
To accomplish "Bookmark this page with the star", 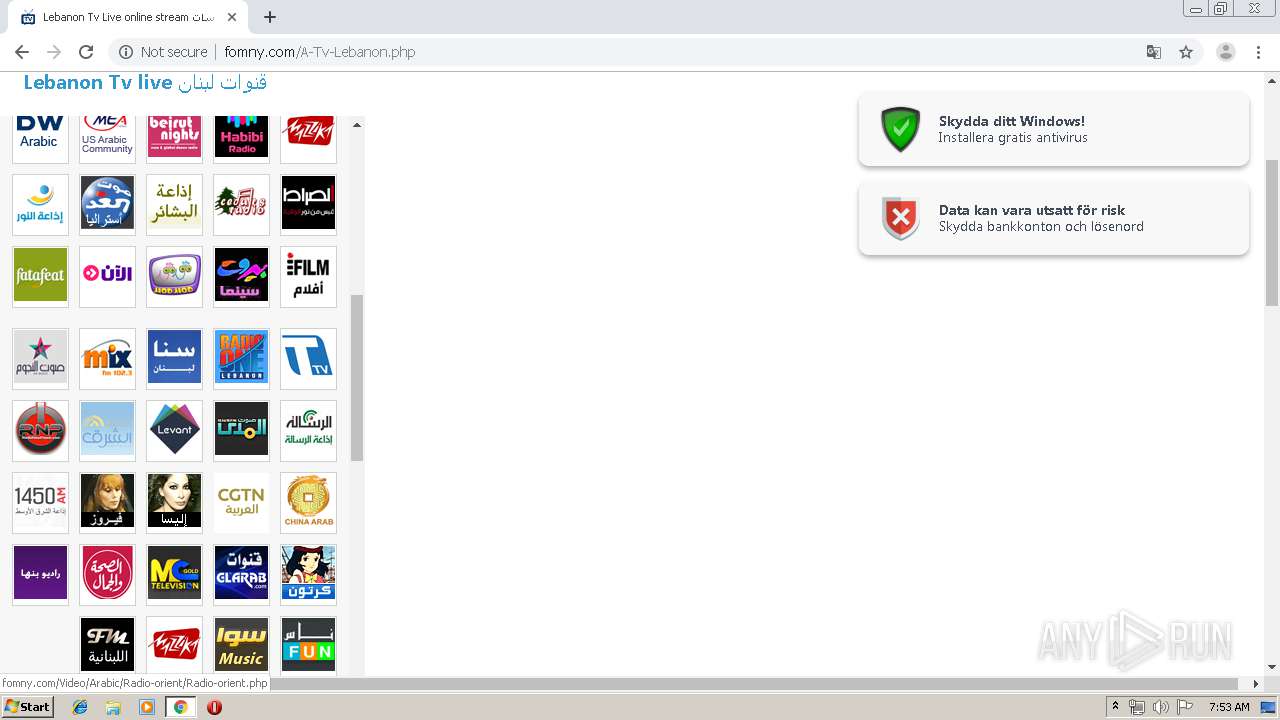I will [x=1186, y=52].
